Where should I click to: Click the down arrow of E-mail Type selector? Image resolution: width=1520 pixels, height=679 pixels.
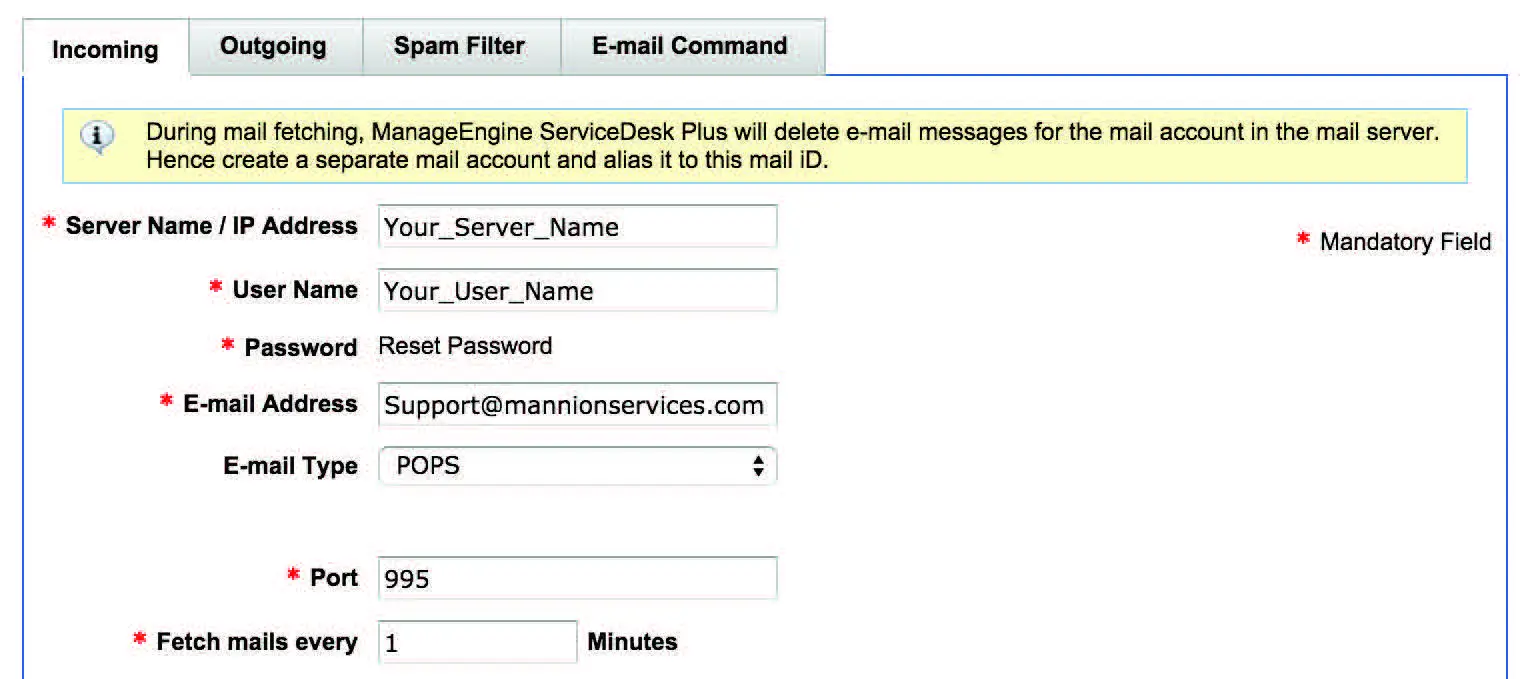pos(758,471)
